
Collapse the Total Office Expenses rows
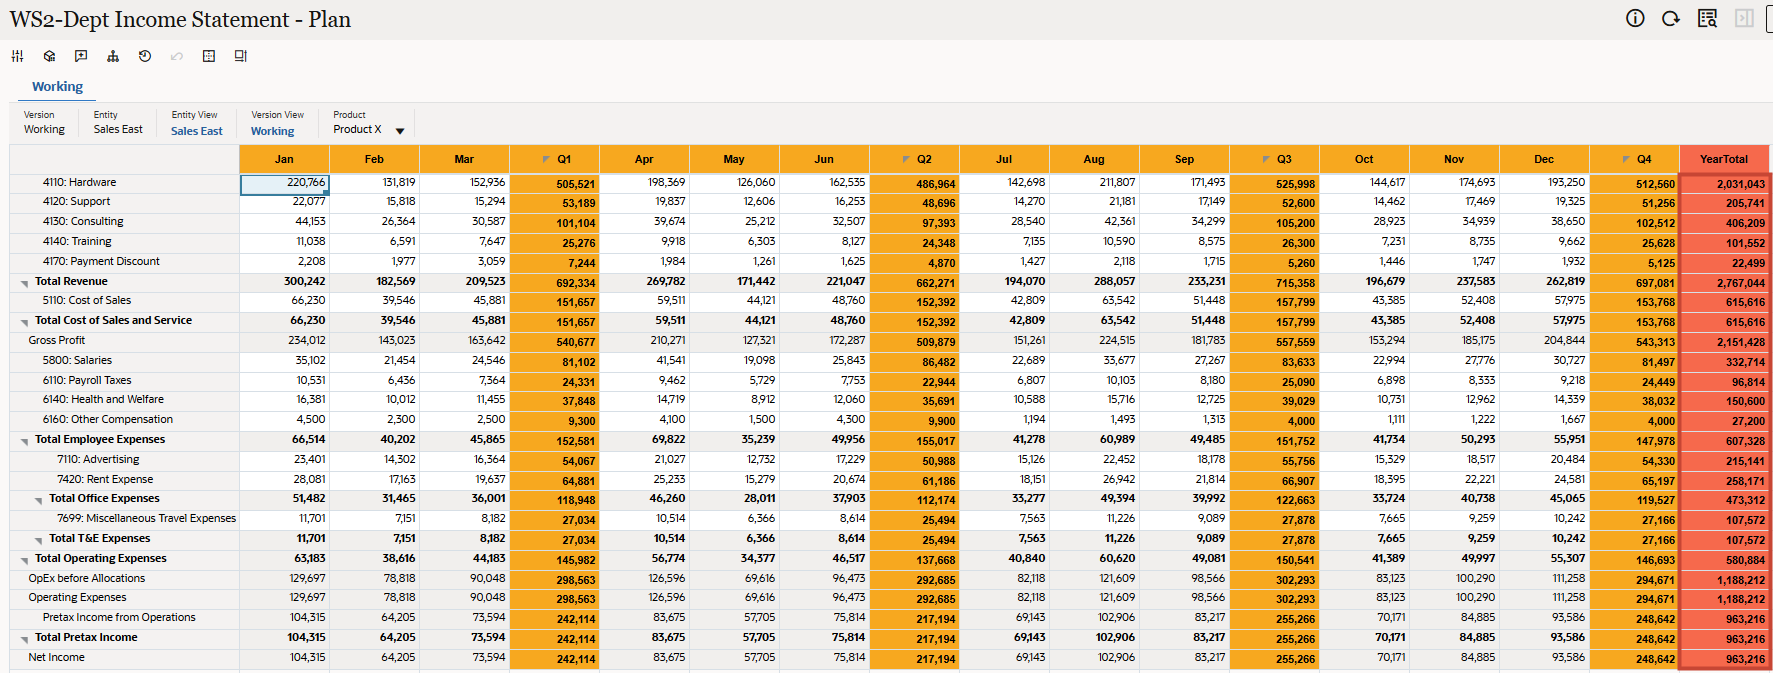pyautogui.click(x=39, y=500)
